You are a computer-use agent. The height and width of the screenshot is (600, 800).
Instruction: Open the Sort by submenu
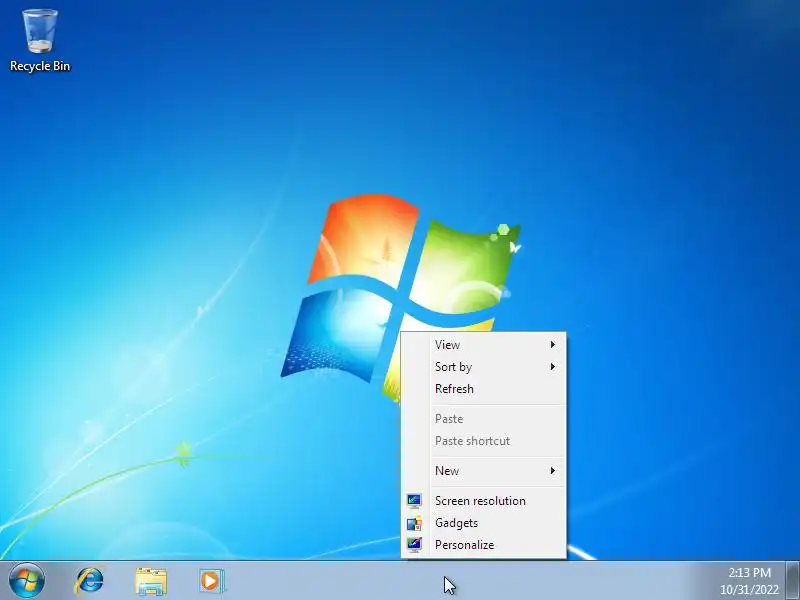click(484, 367)
